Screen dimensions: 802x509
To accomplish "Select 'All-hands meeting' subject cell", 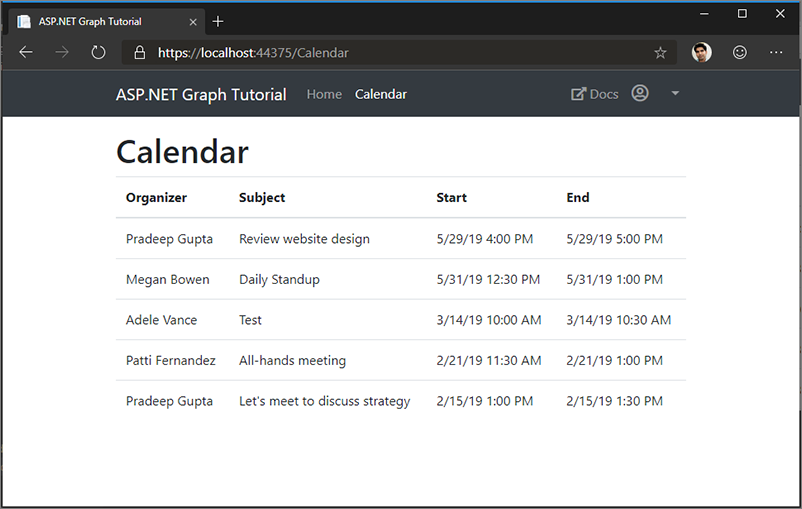I will [293, 360].
